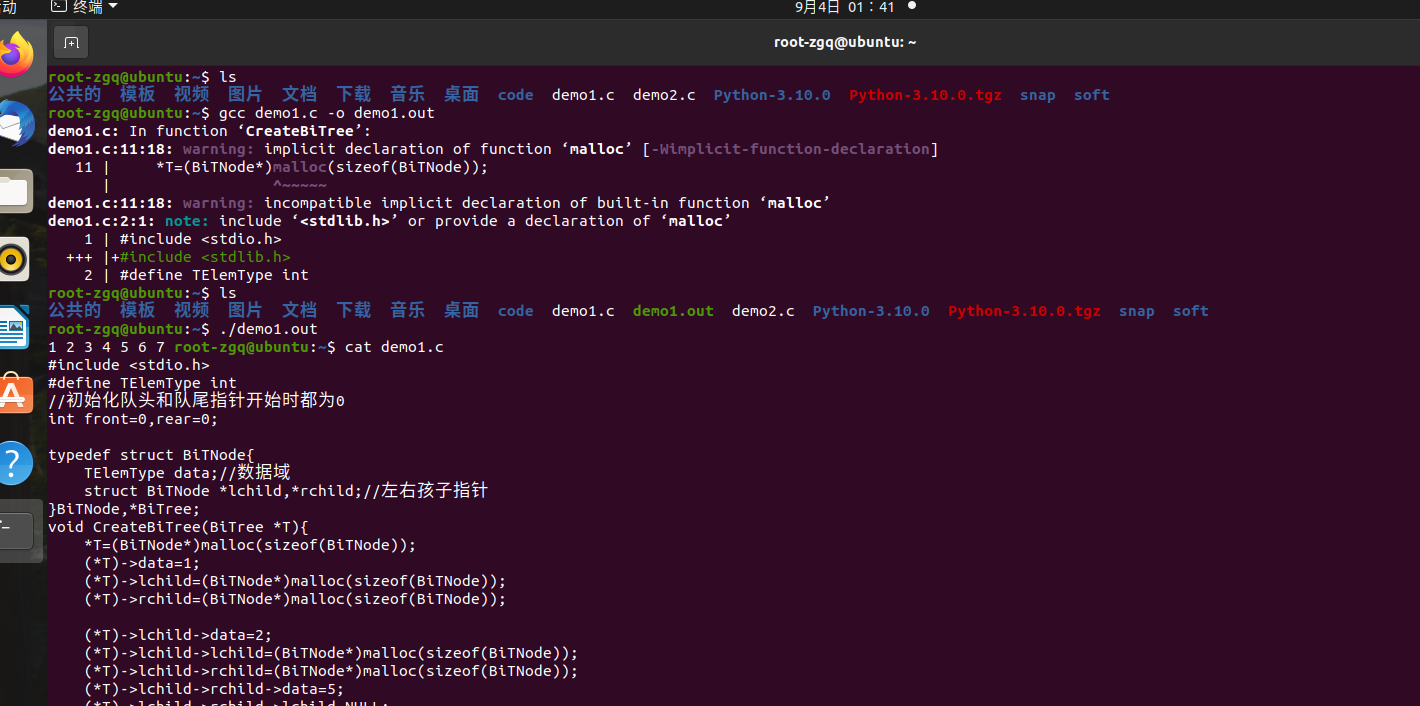The height and width of the screenshot is (706, 1420).
Task: Open the 活动 Activities overview
Action: pos(8,7)
